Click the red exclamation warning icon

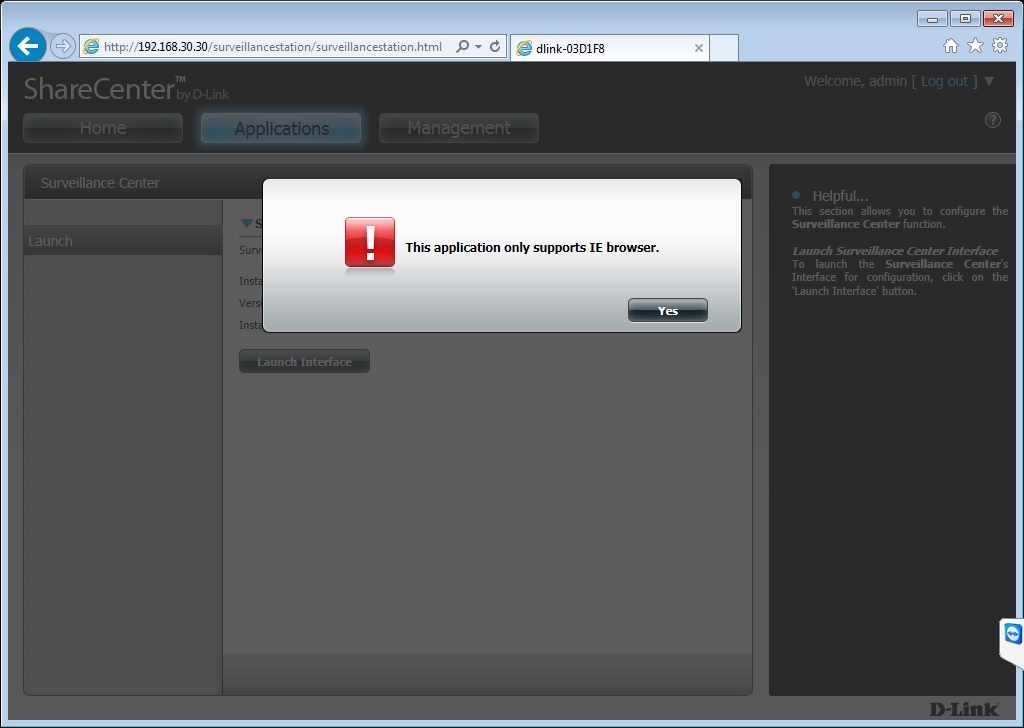[370, 242]
